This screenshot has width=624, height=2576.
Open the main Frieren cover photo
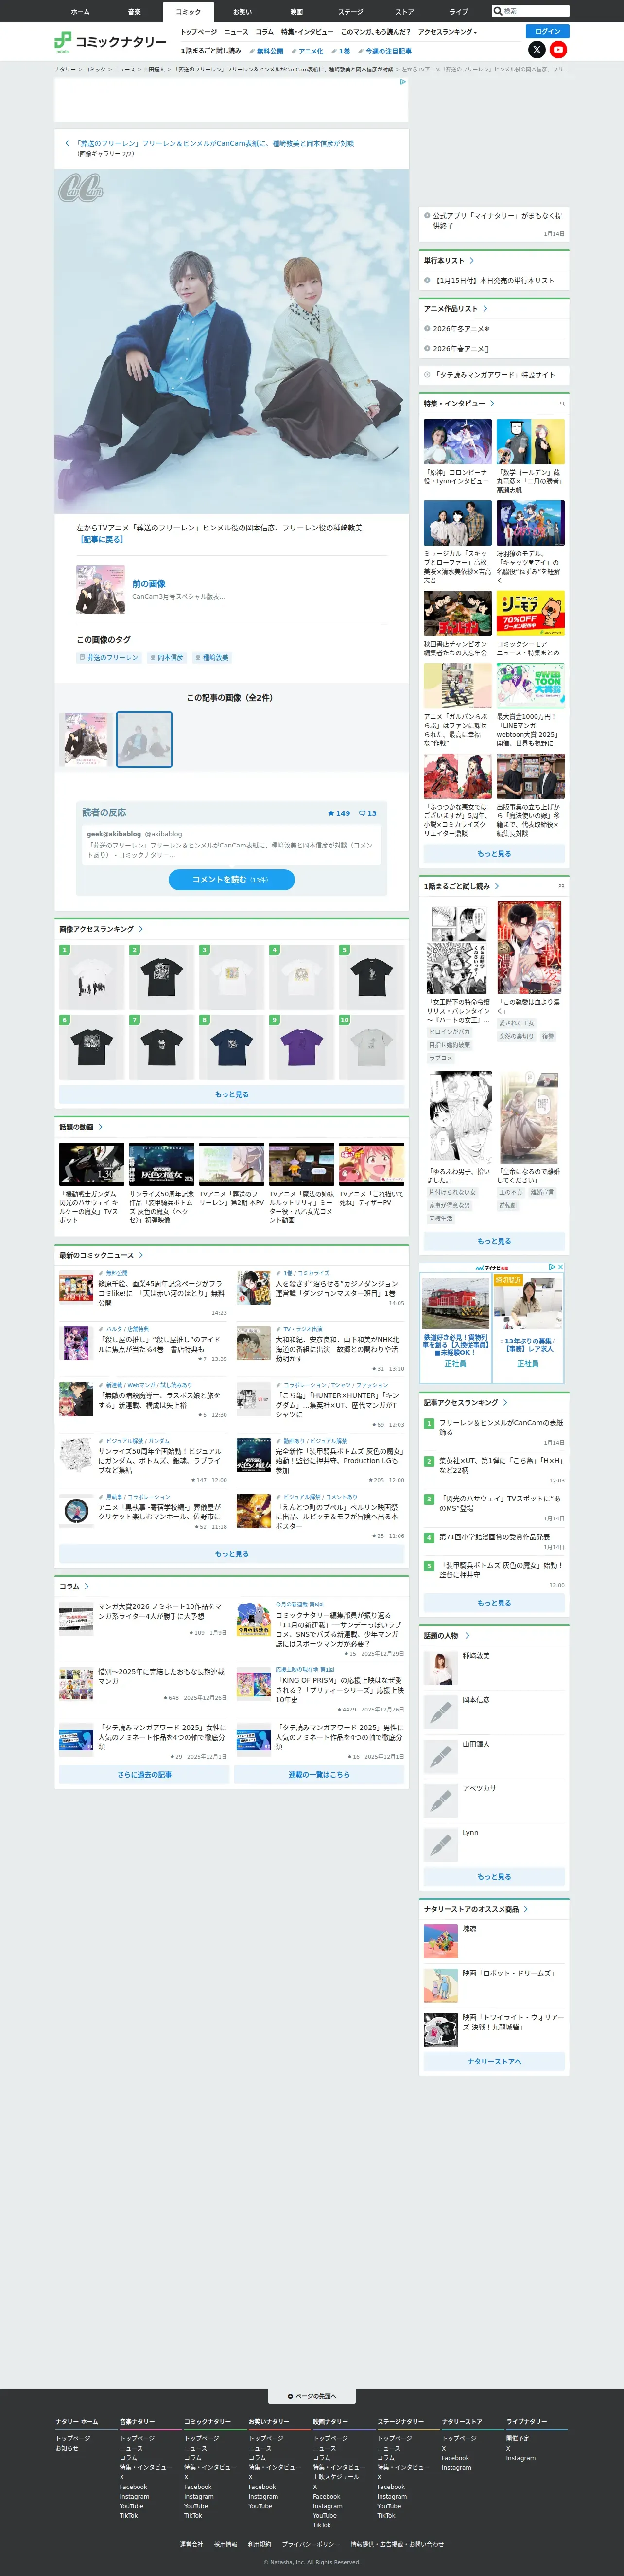(232, 341)
